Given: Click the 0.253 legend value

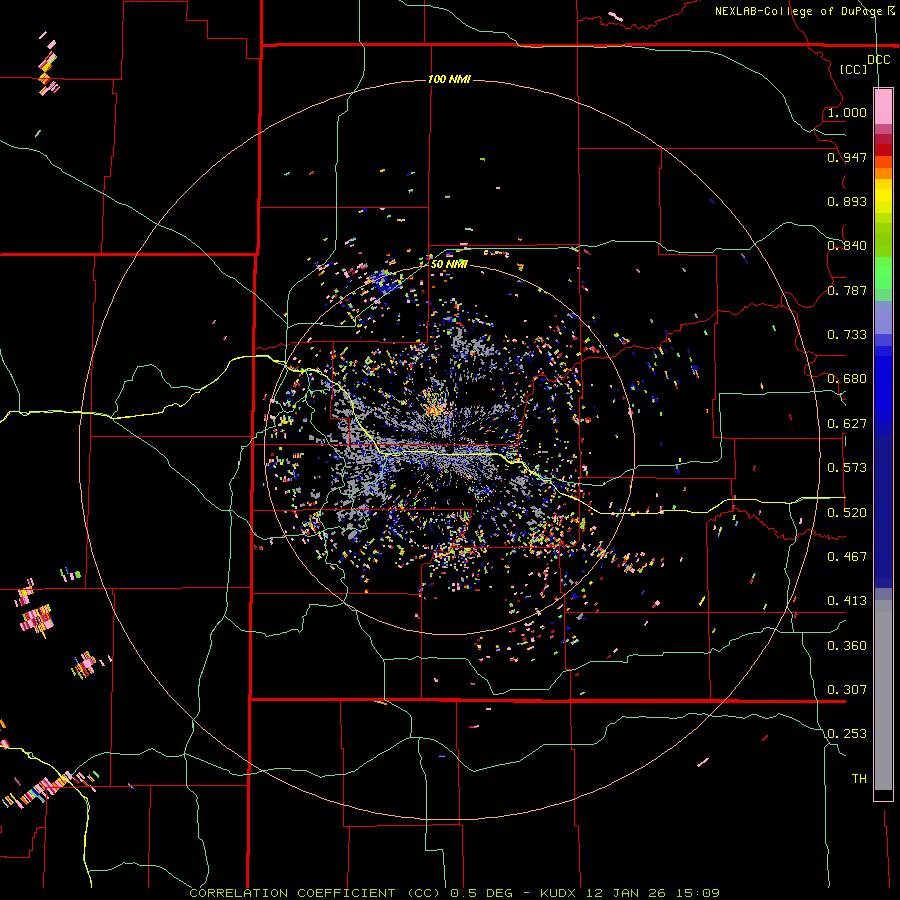Looking at the screenshot, I should coord(847,734).
